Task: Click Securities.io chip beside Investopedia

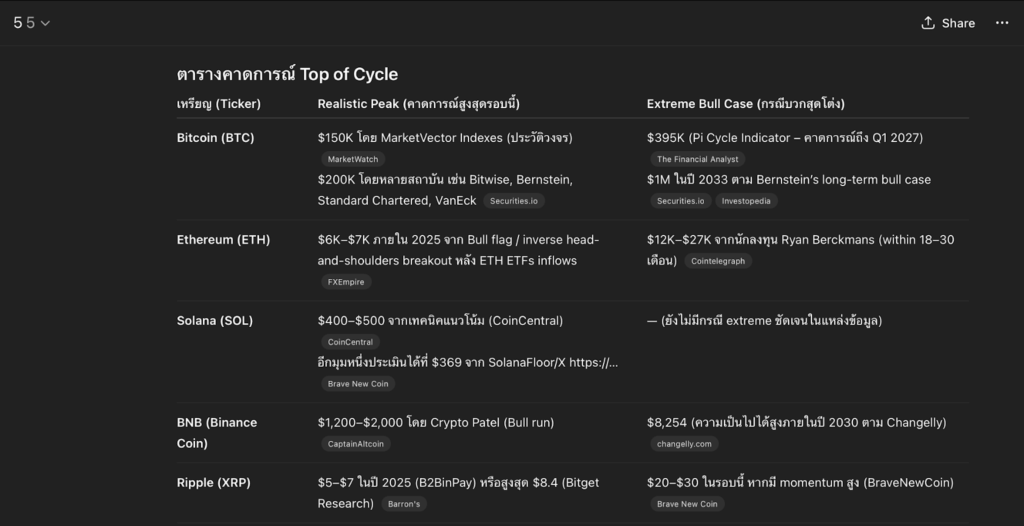Action: click(680, 201)
